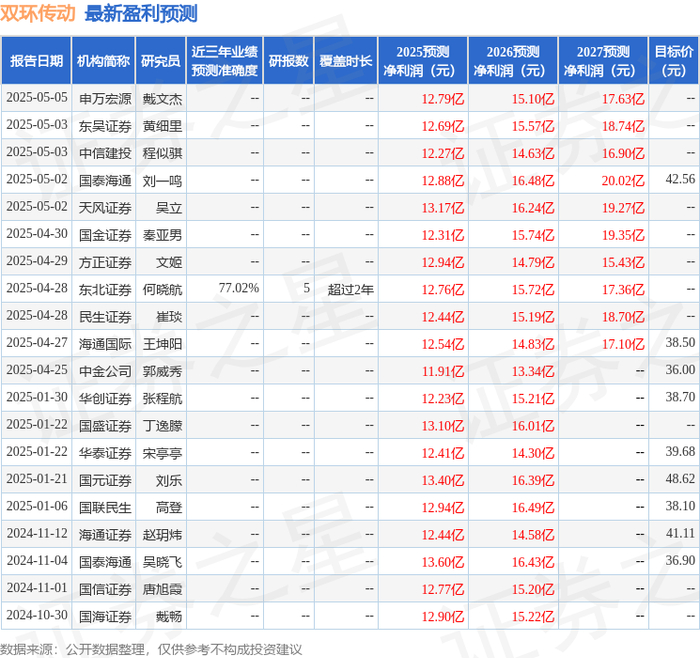Click analyst name 秦亚男
This screenshot has width=700, height=658.
162,235
